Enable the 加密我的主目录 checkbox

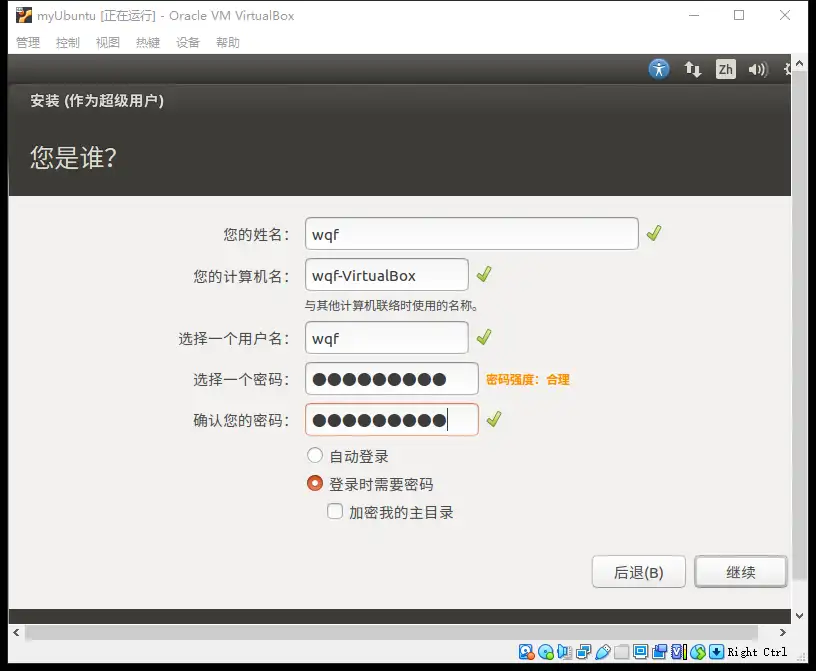click(336, 512)
